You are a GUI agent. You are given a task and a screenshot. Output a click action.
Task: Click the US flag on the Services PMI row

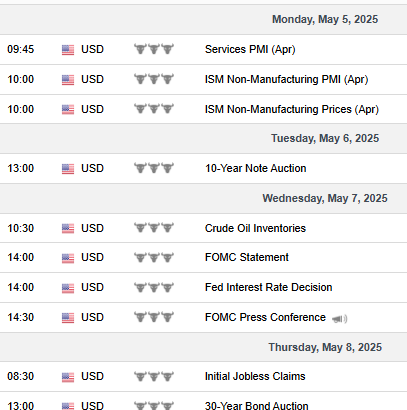tap(68, 50)
